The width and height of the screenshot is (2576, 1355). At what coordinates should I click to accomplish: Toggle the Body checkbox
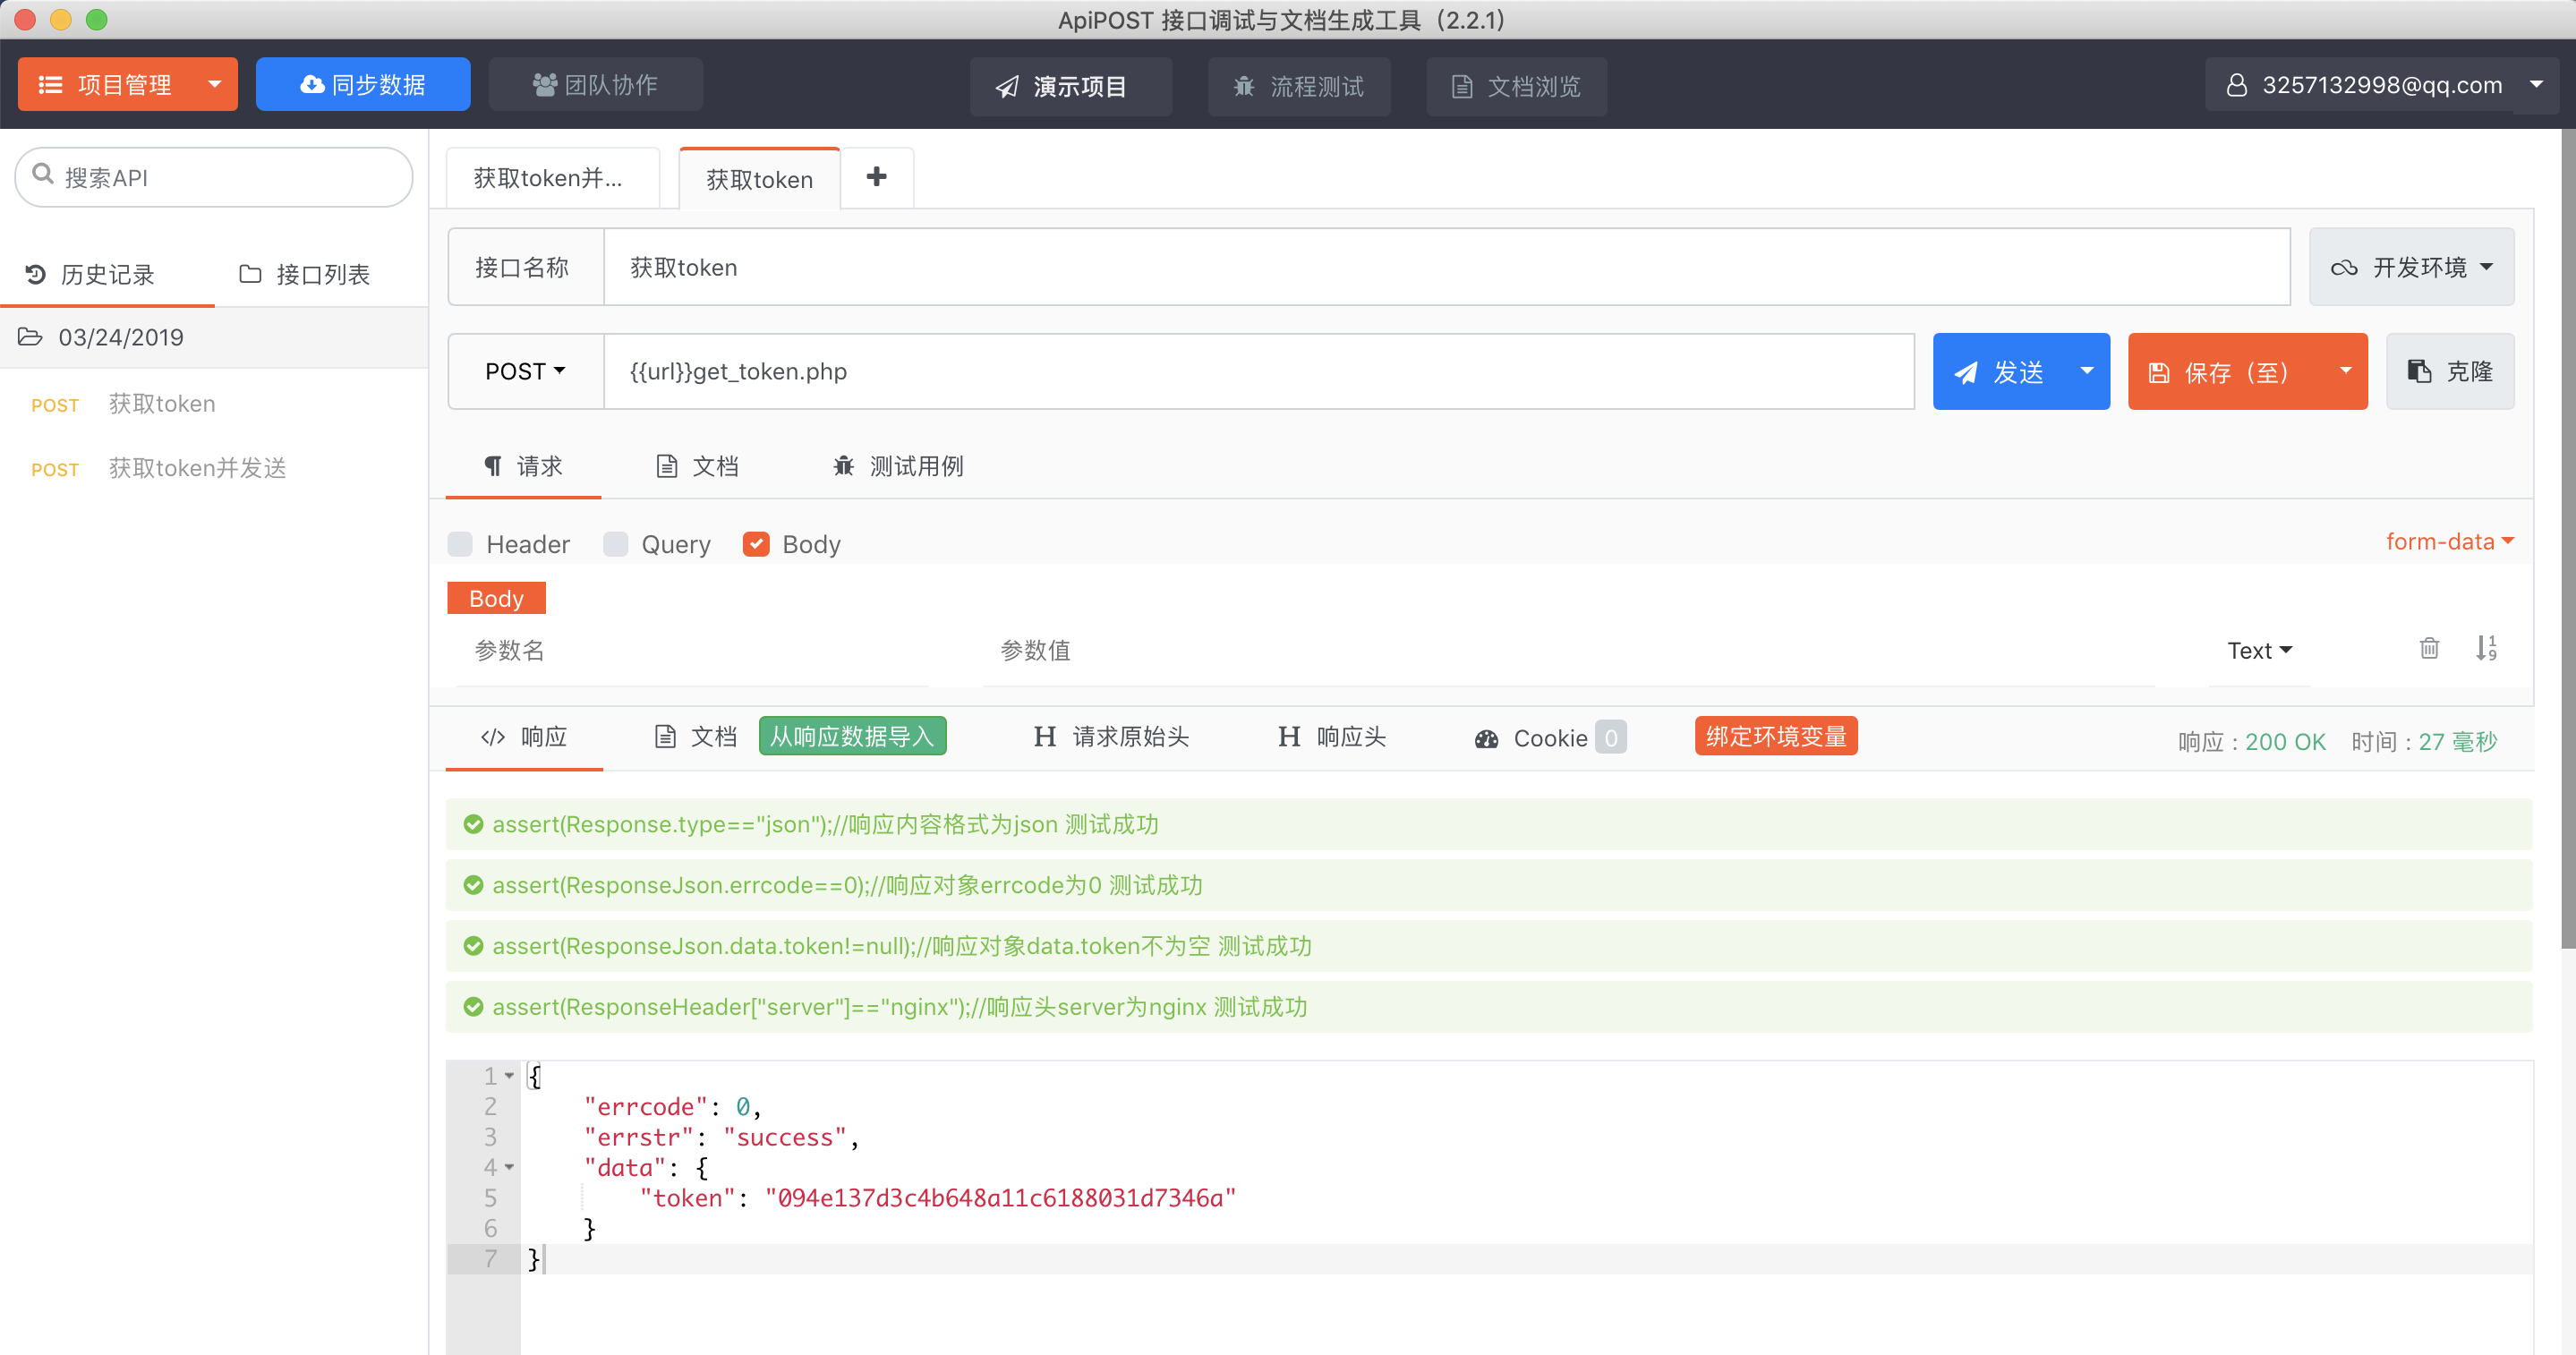coord(755,544)
